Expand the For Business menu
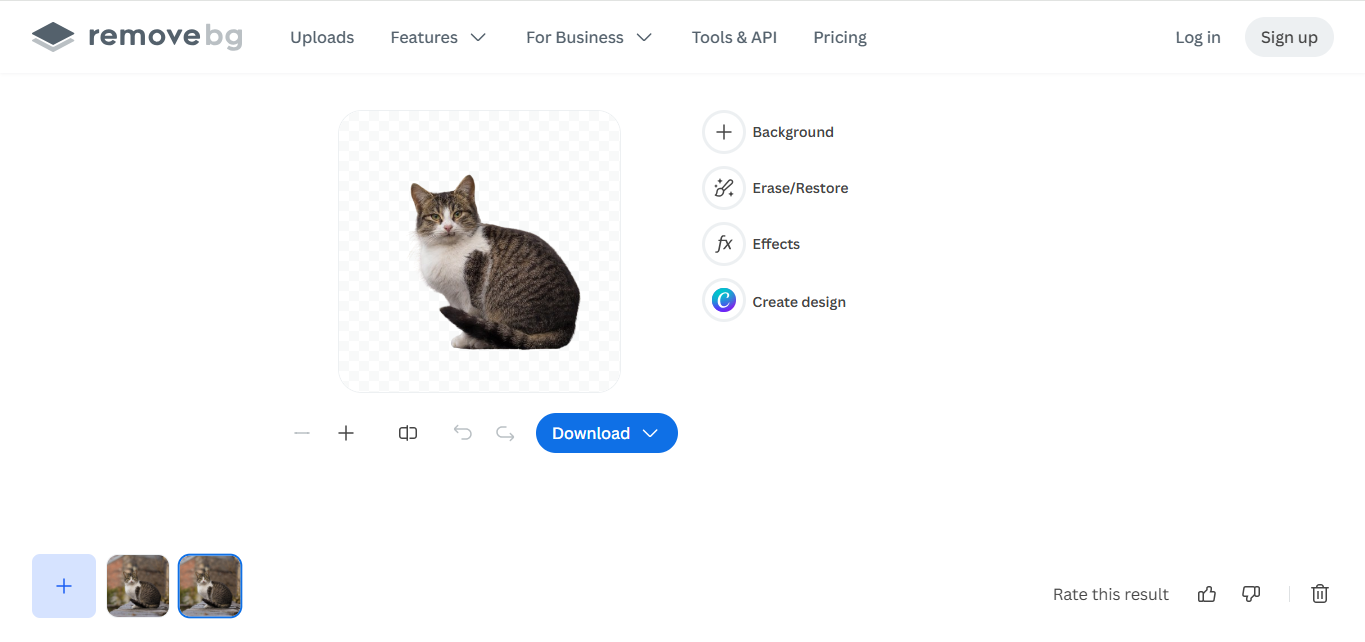 pyautogui.click(x=588, y=37)
